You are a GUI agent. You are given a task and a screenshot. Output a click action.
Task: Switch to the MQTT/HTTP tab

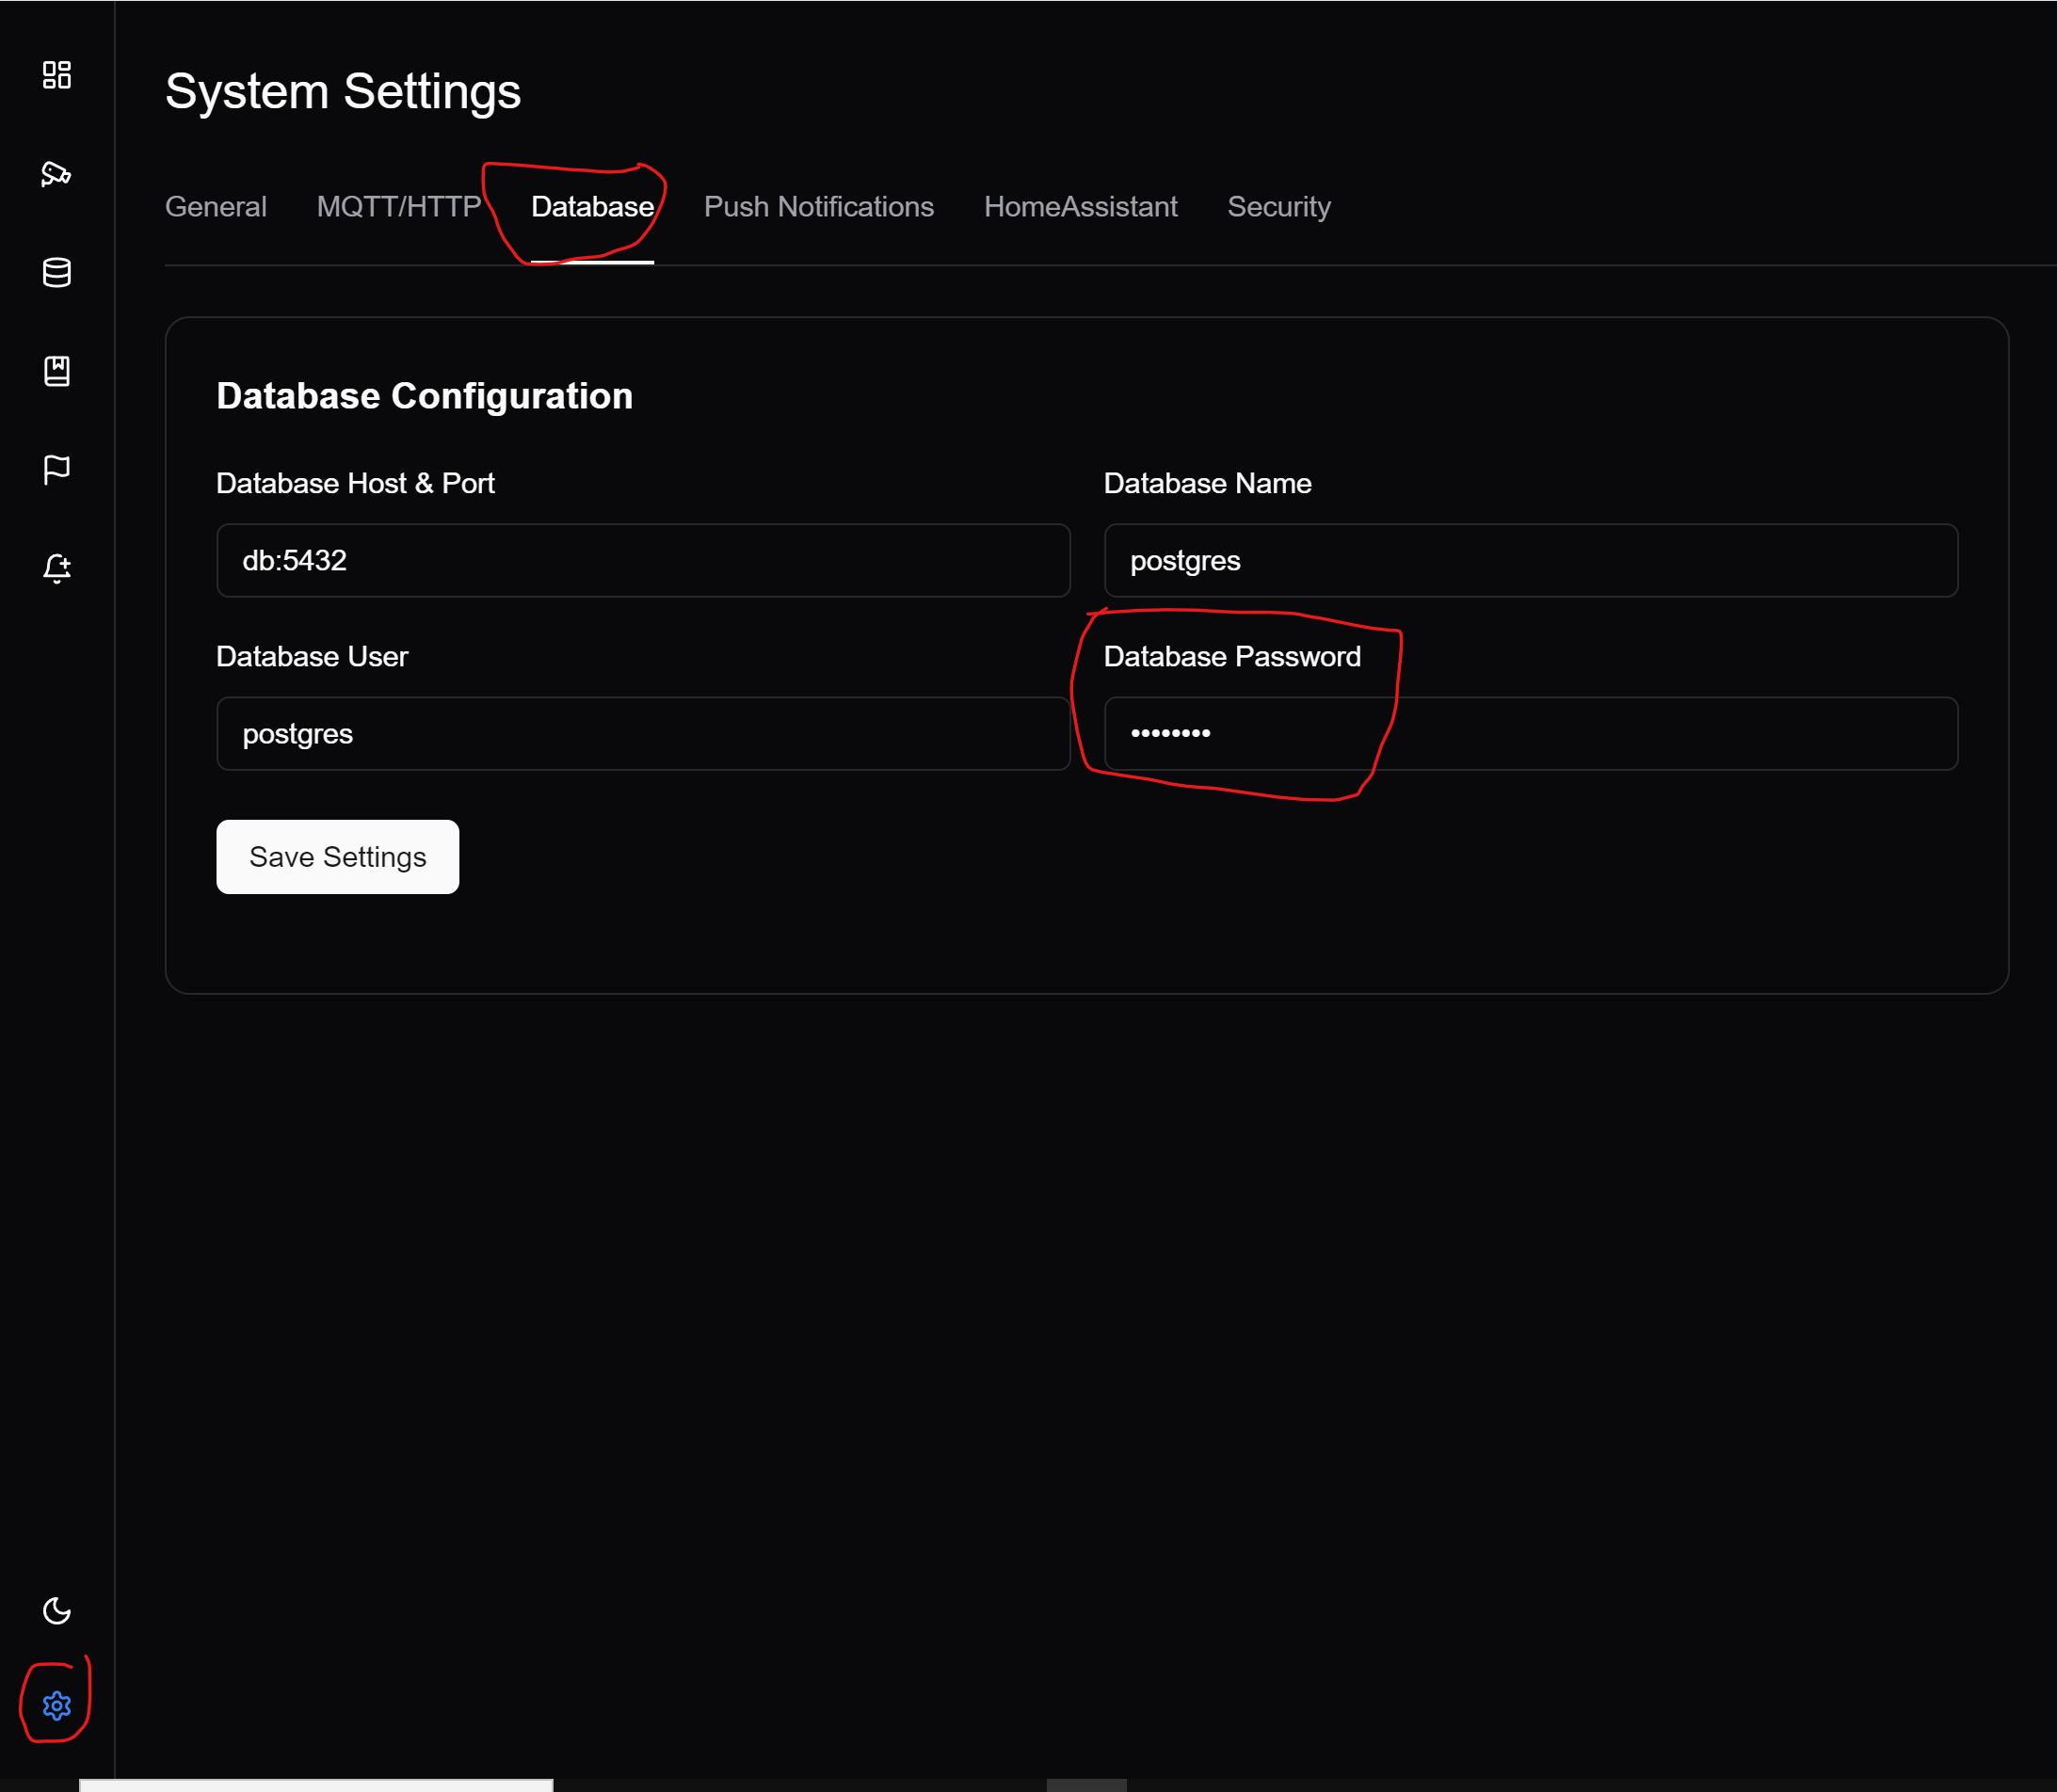click(399, 207)
